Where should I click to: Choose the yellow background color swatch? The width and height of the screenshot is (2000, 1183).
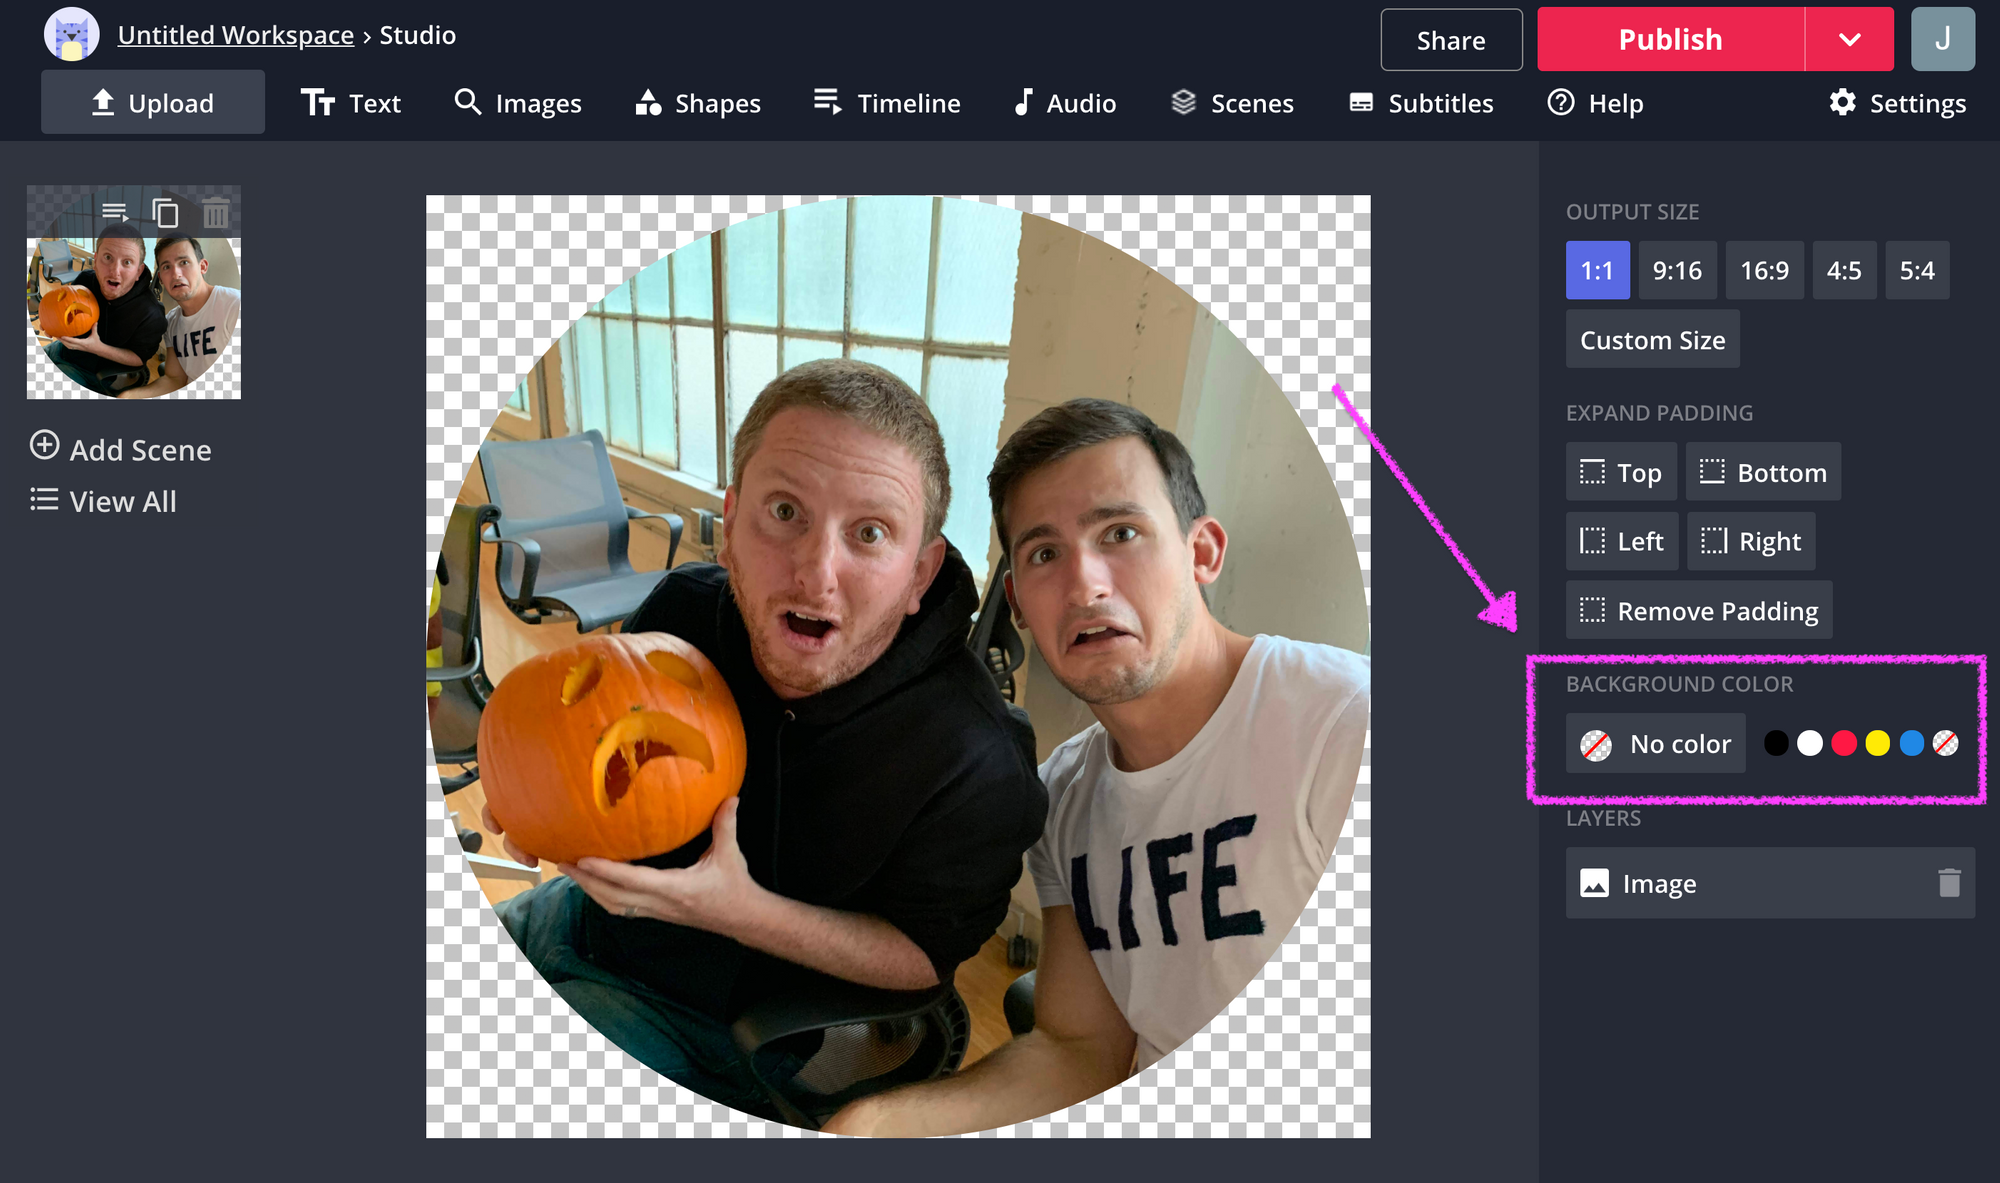pyautogui.click(x=1877, y=743)
